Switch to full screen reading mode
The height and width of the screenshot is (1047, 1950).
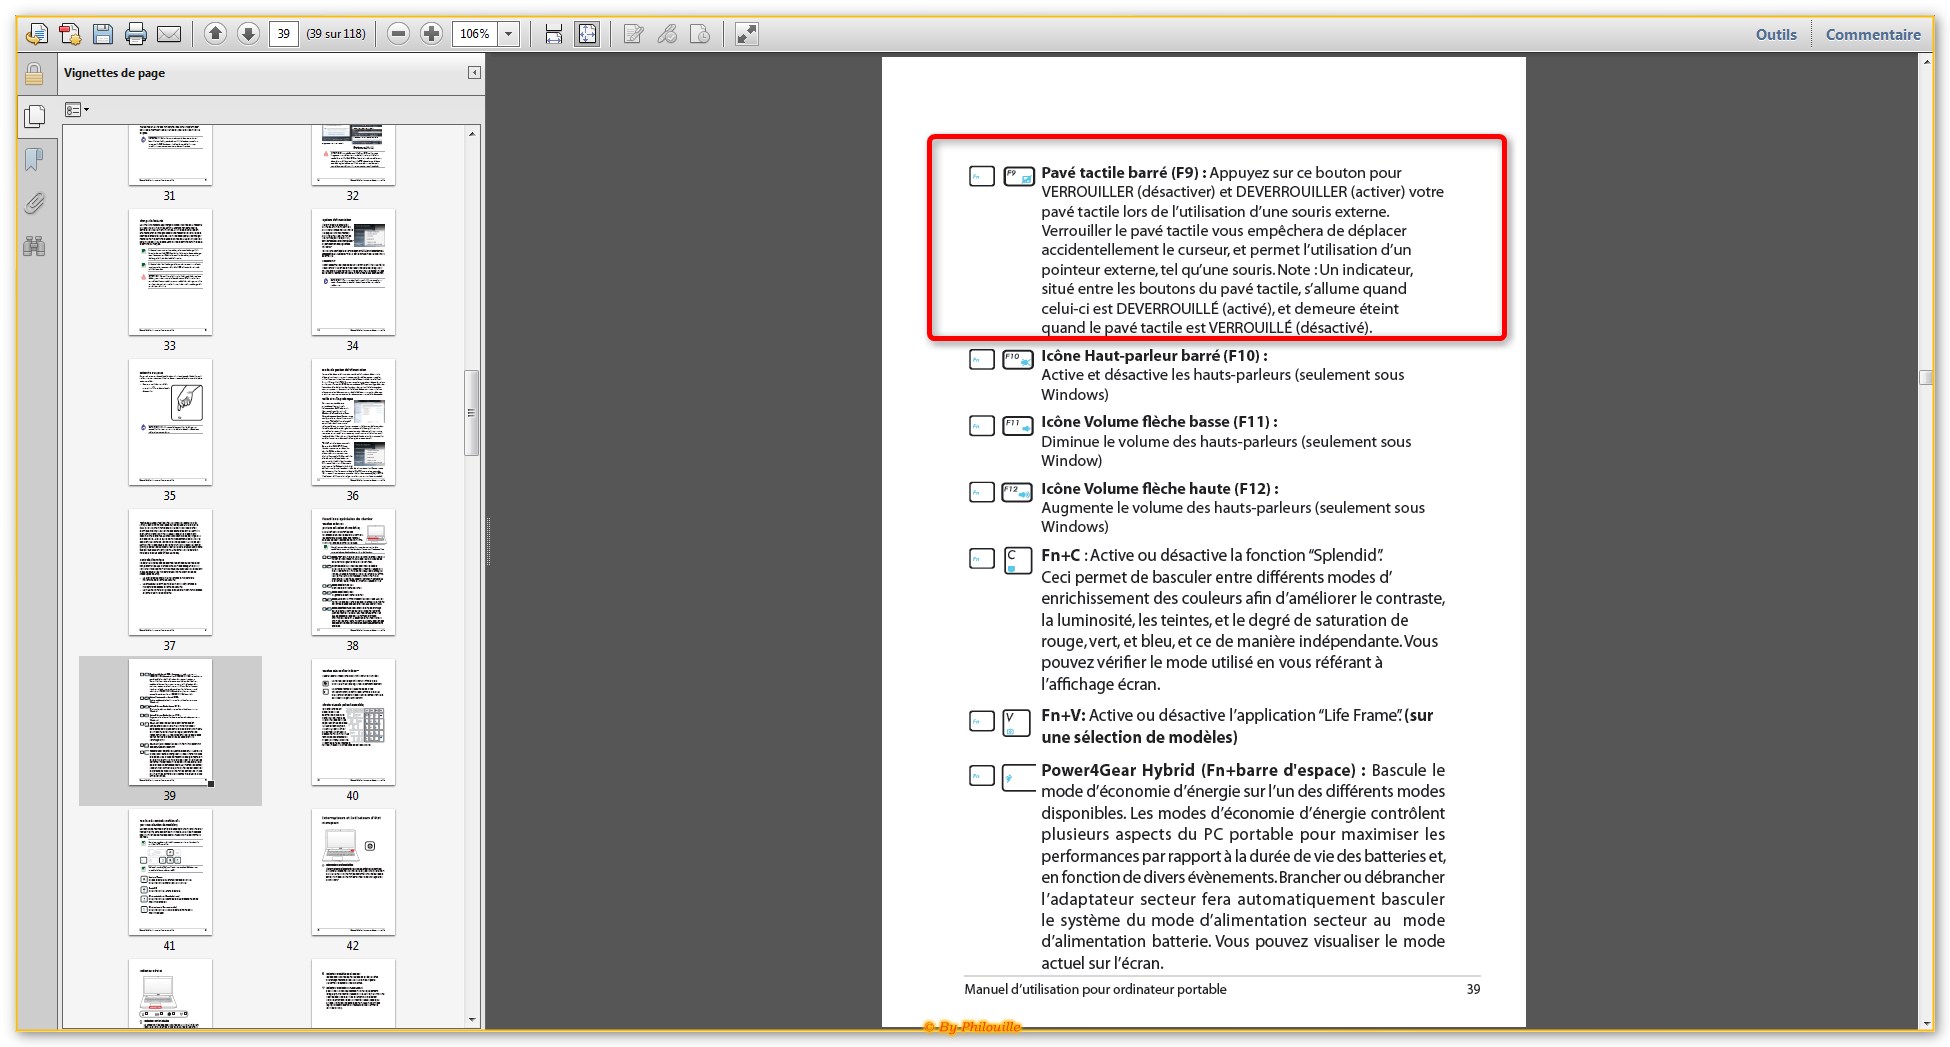tap(746, 34)
